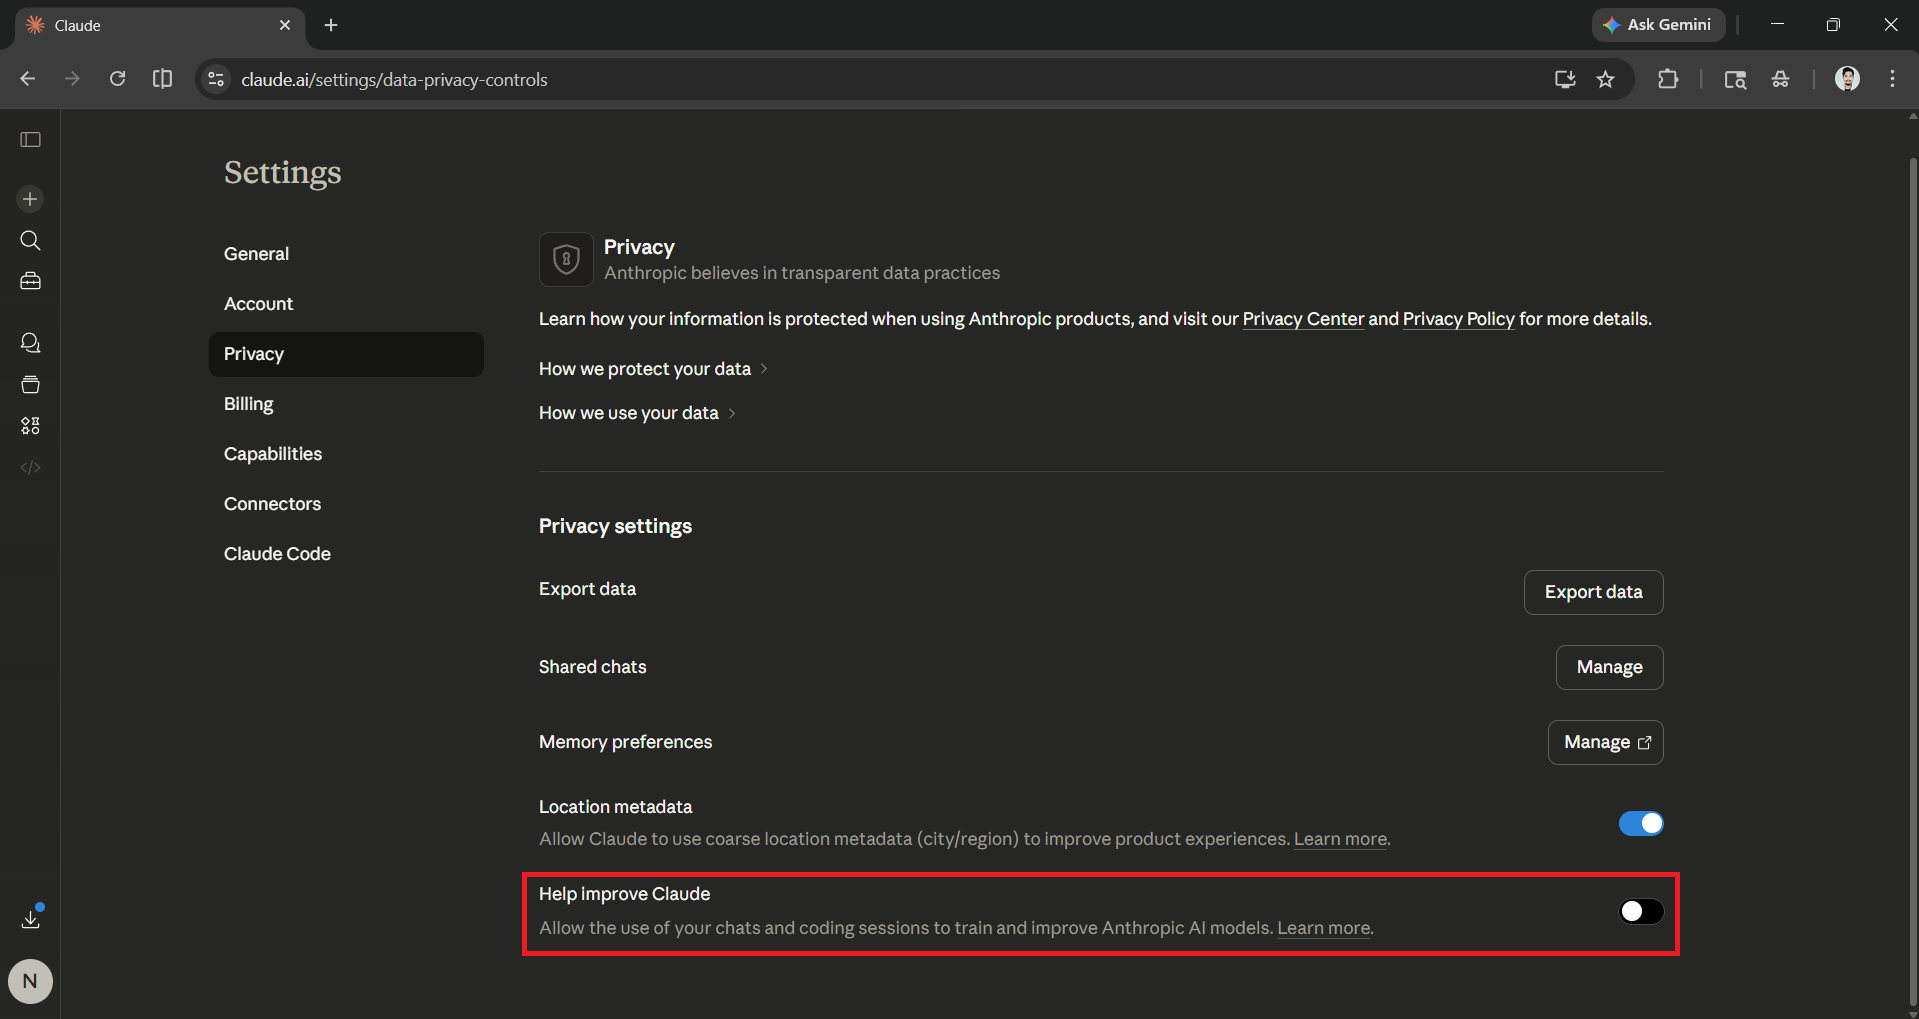Go back with the browser back arrow
Screen dimensions: 1919x1019
coord(28,79)
